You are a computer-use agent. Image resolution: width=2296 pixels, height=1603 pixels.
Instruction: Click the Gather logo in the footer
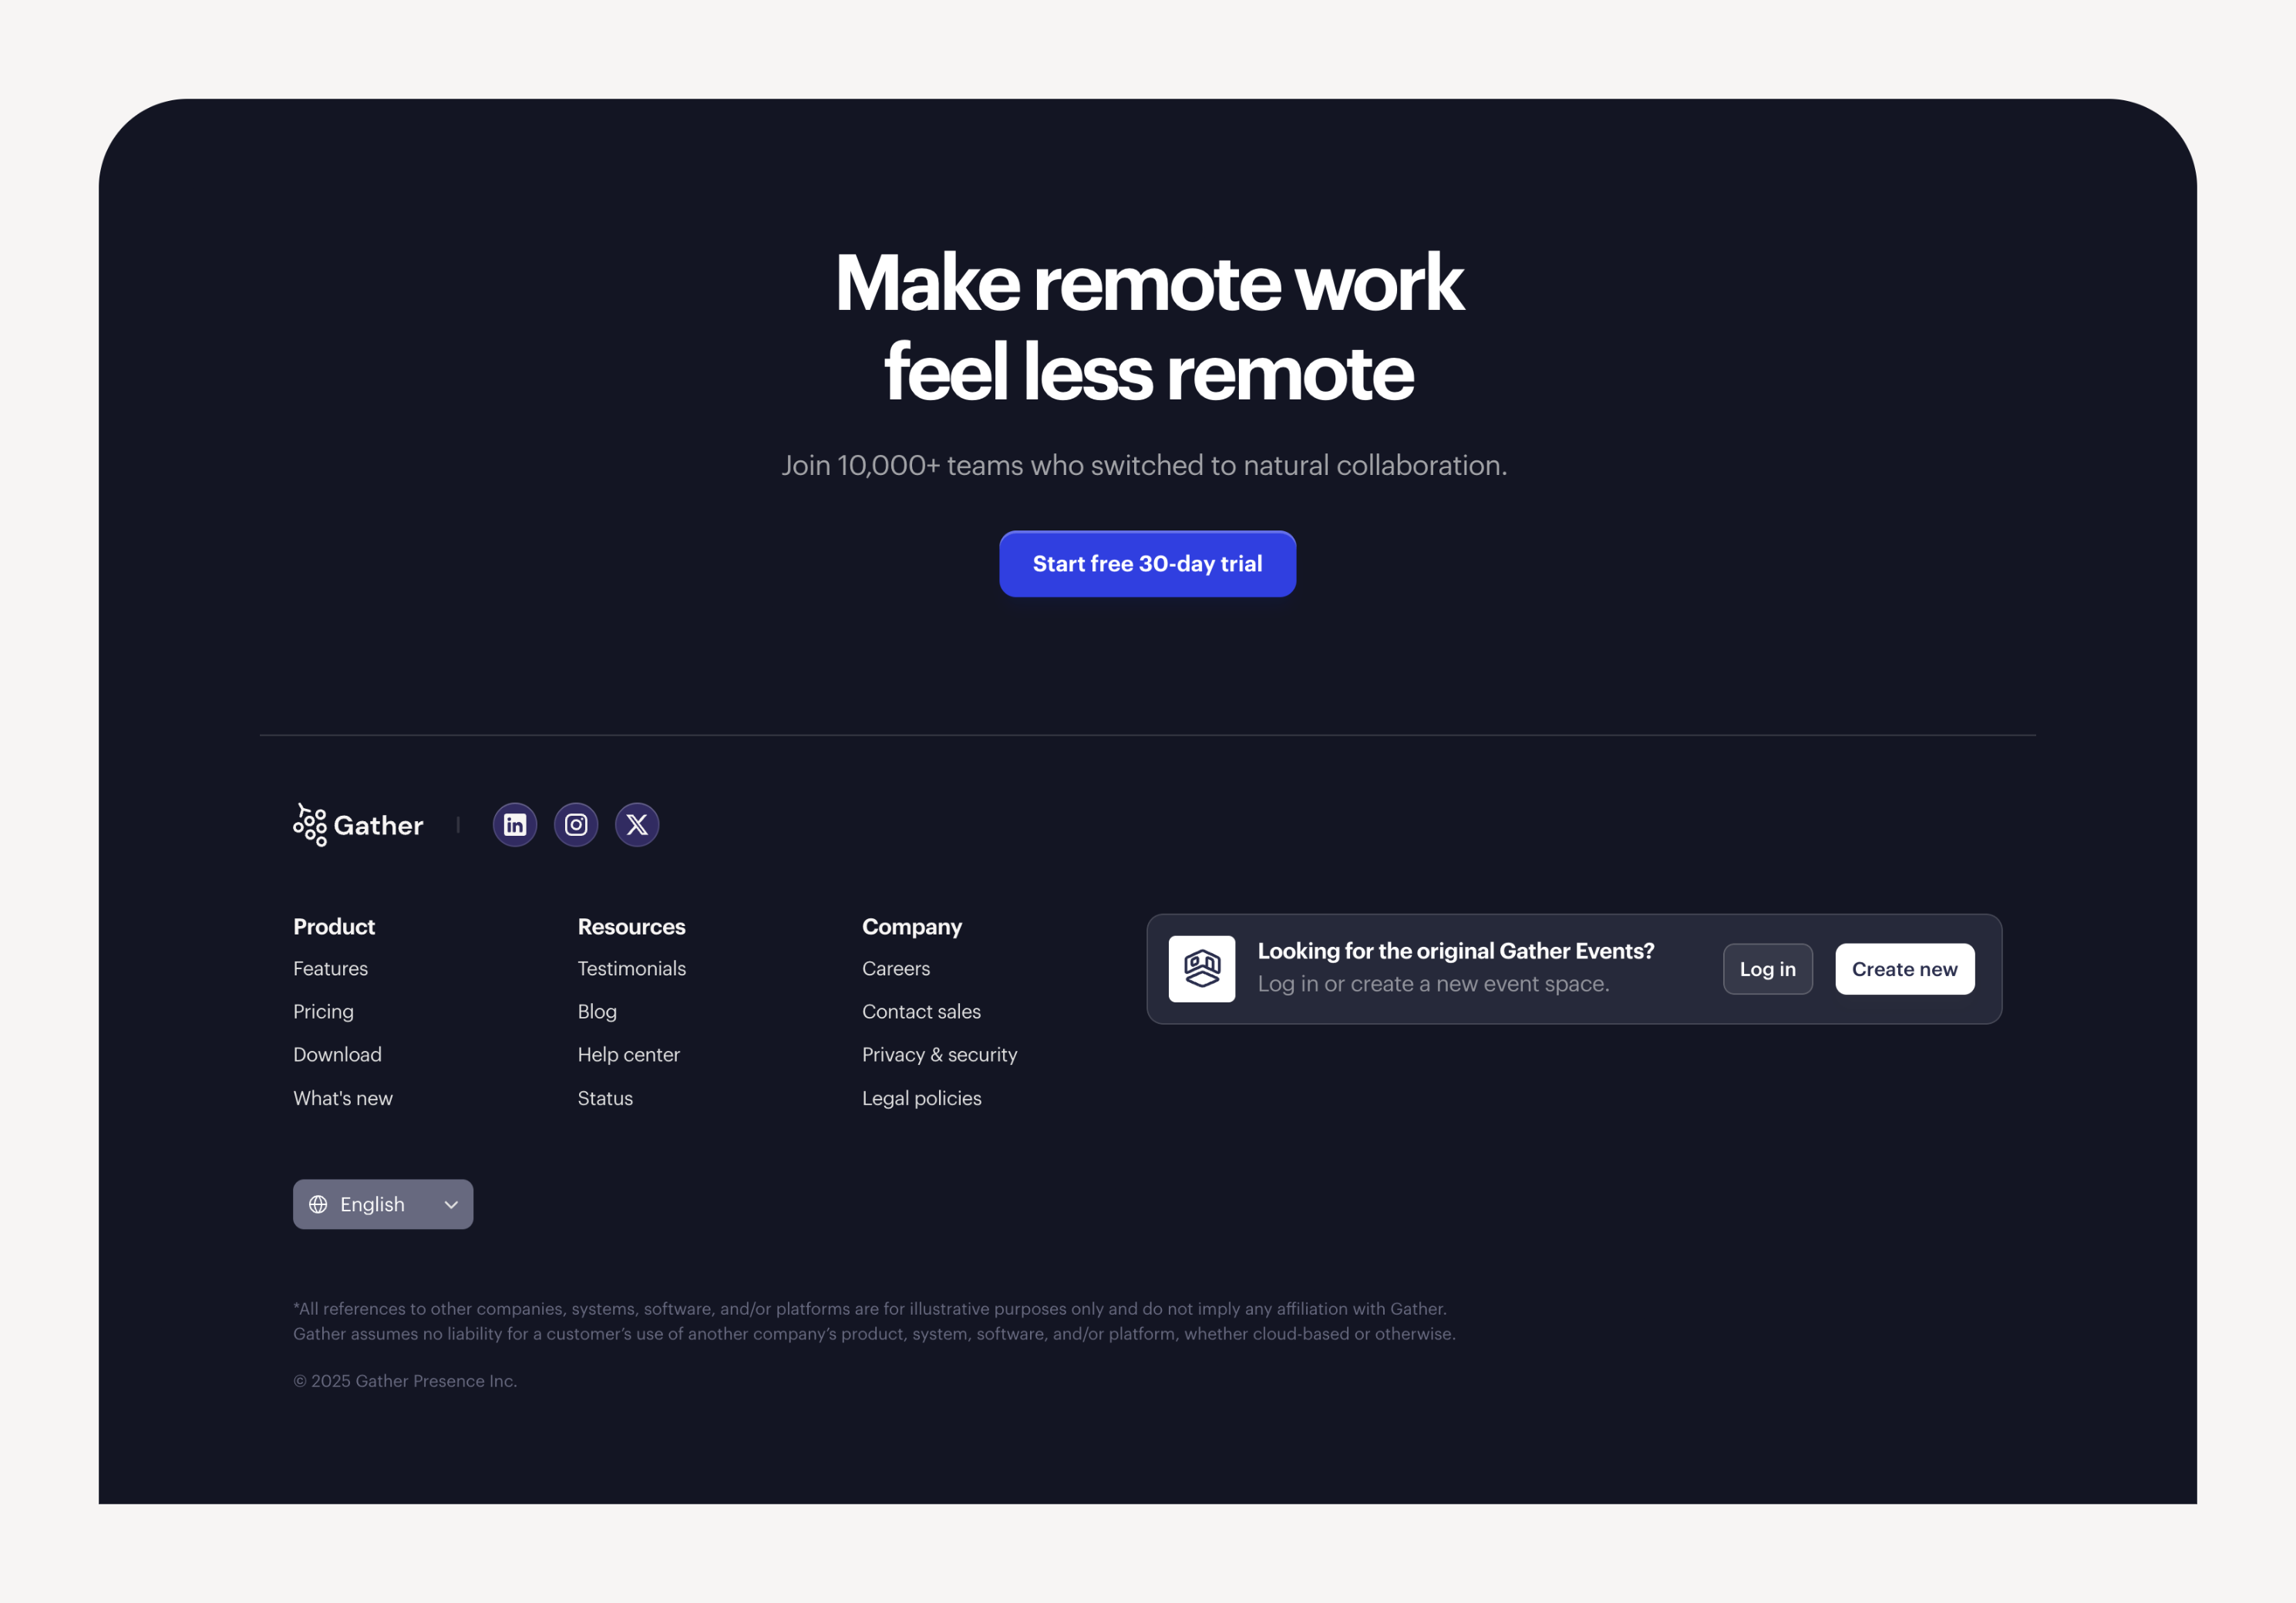(357, 824)
